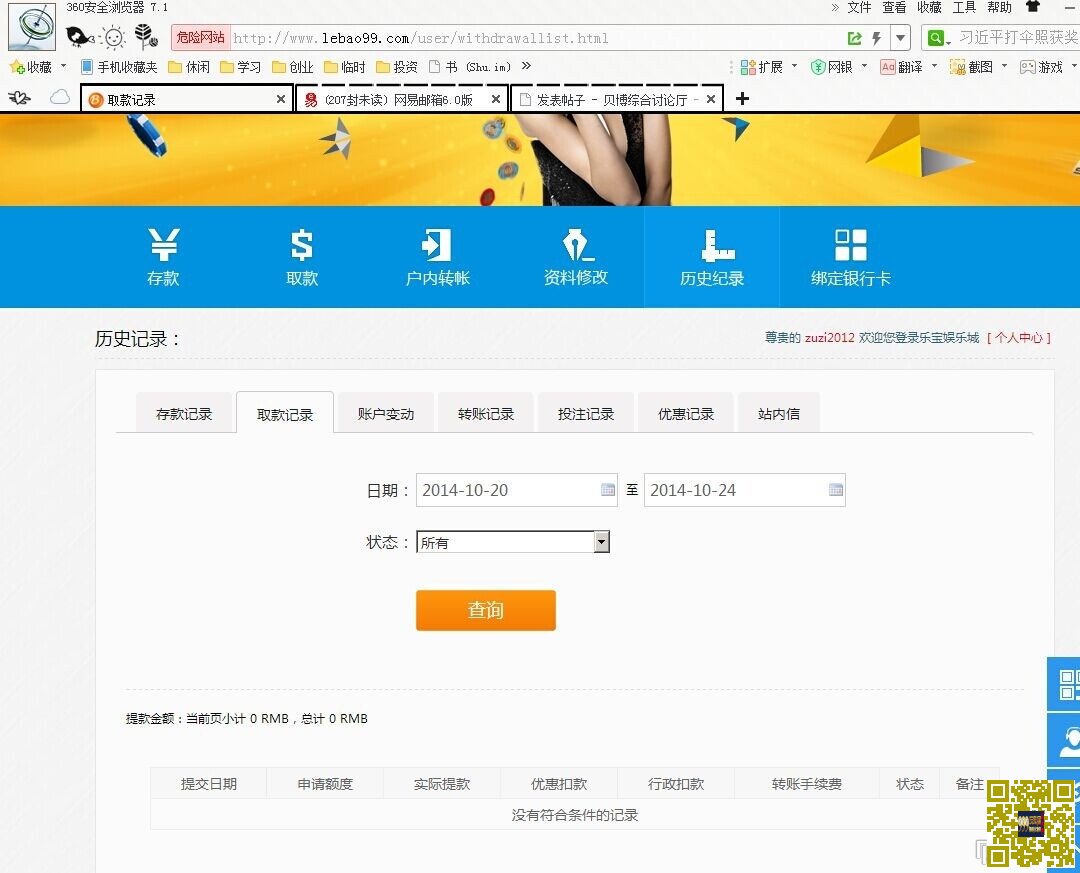Open the 文件 menu
This screenshot has height=873, width=1080.
(859, 8)
